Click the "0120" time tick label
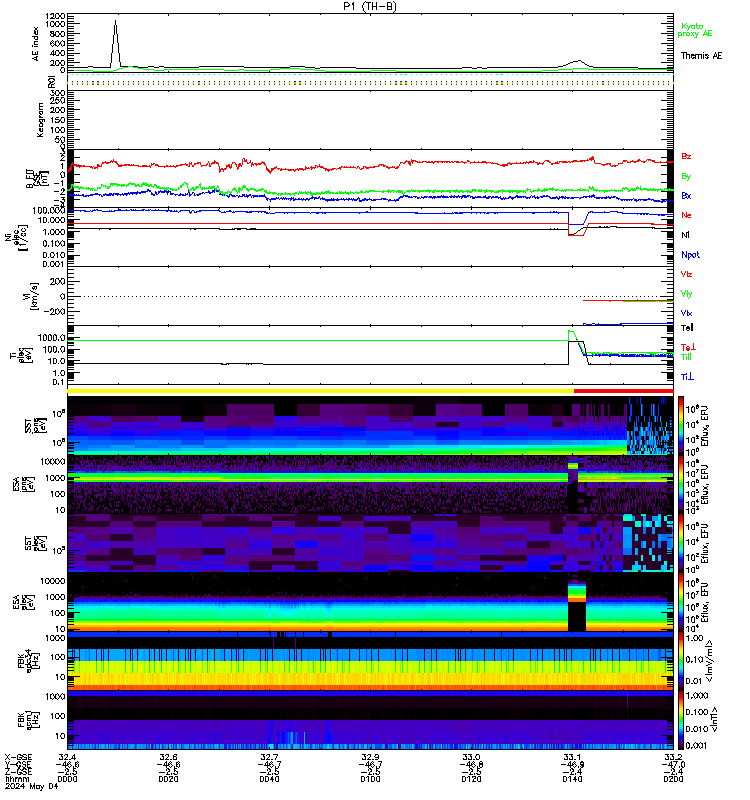The image size is (750, 800). pyautogui.click(x=471, y=779)
